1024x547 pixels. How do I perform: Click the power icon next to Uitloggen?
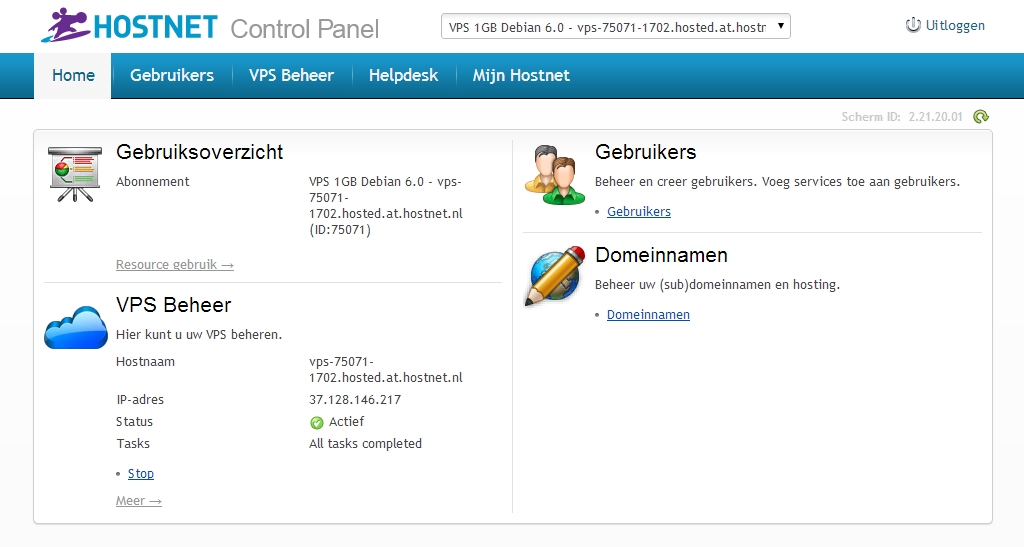tap(913, 26)
